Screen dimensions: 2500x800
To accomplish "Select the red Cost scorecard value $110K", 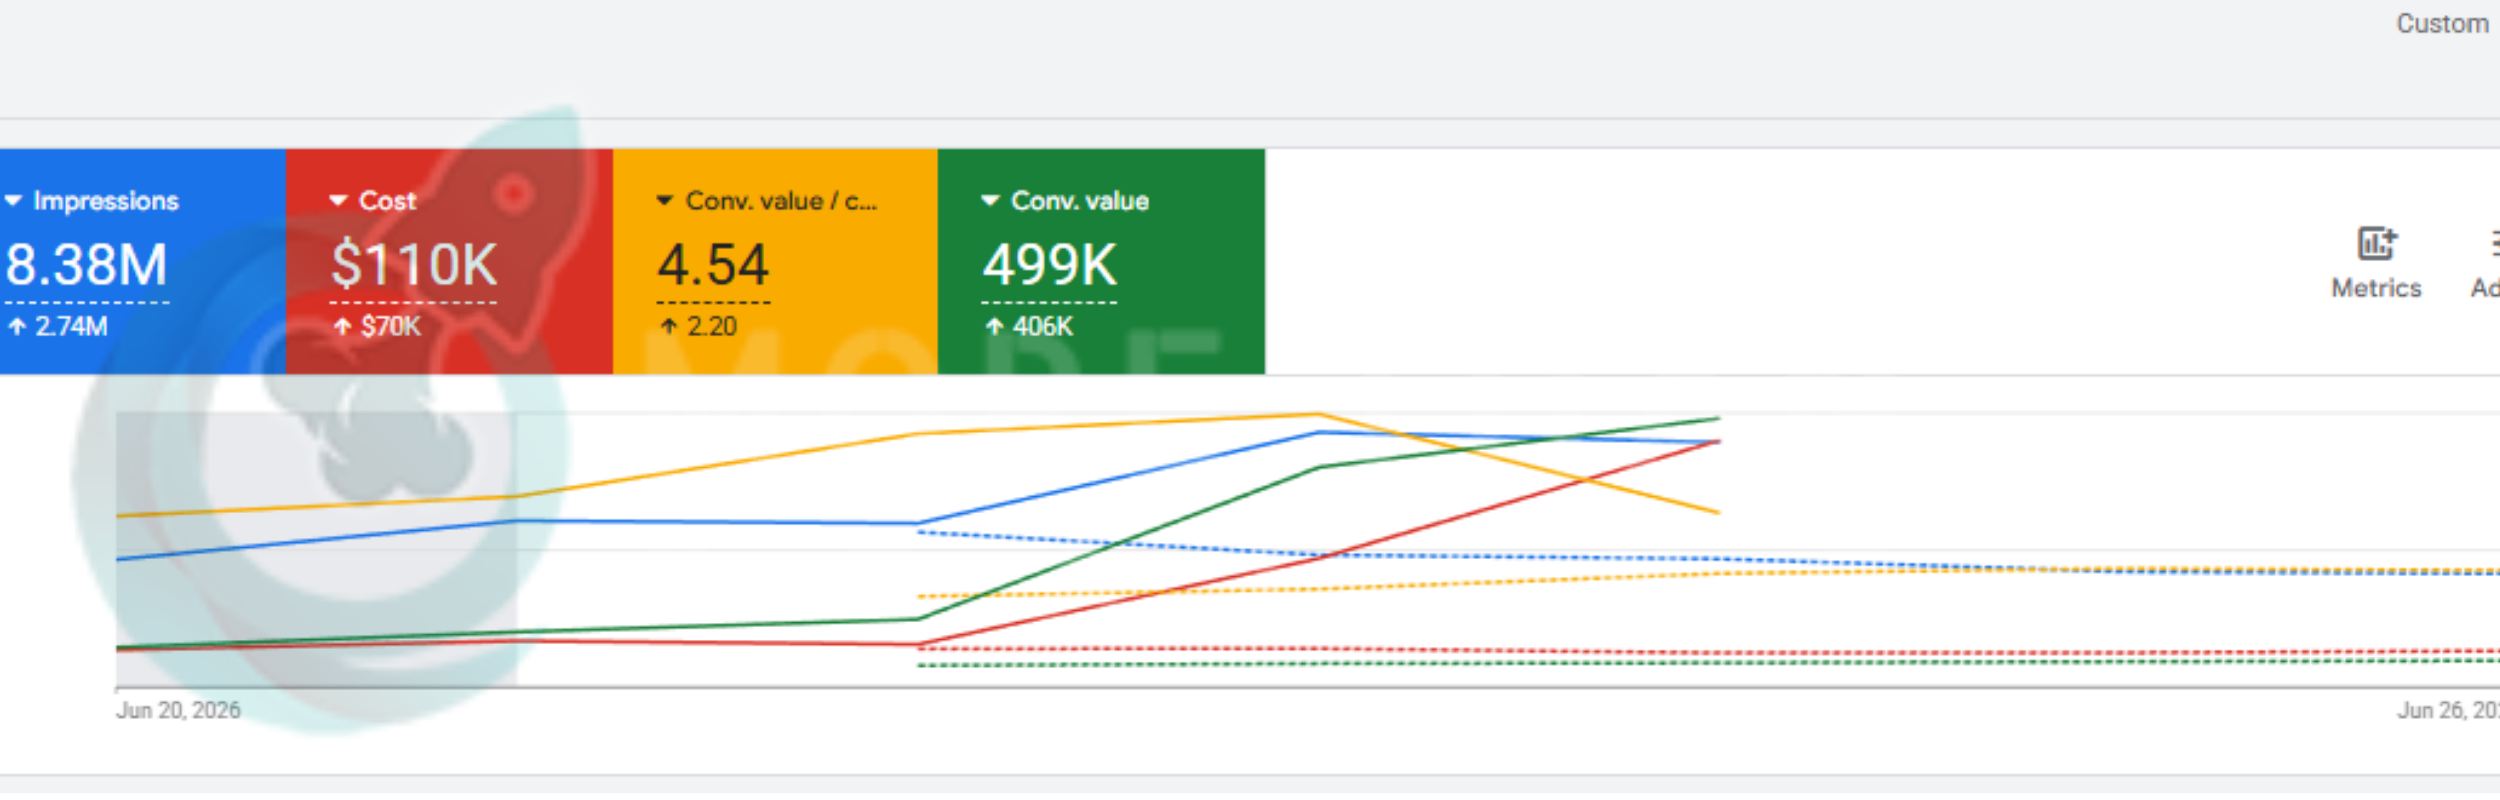I will point(414,265).
